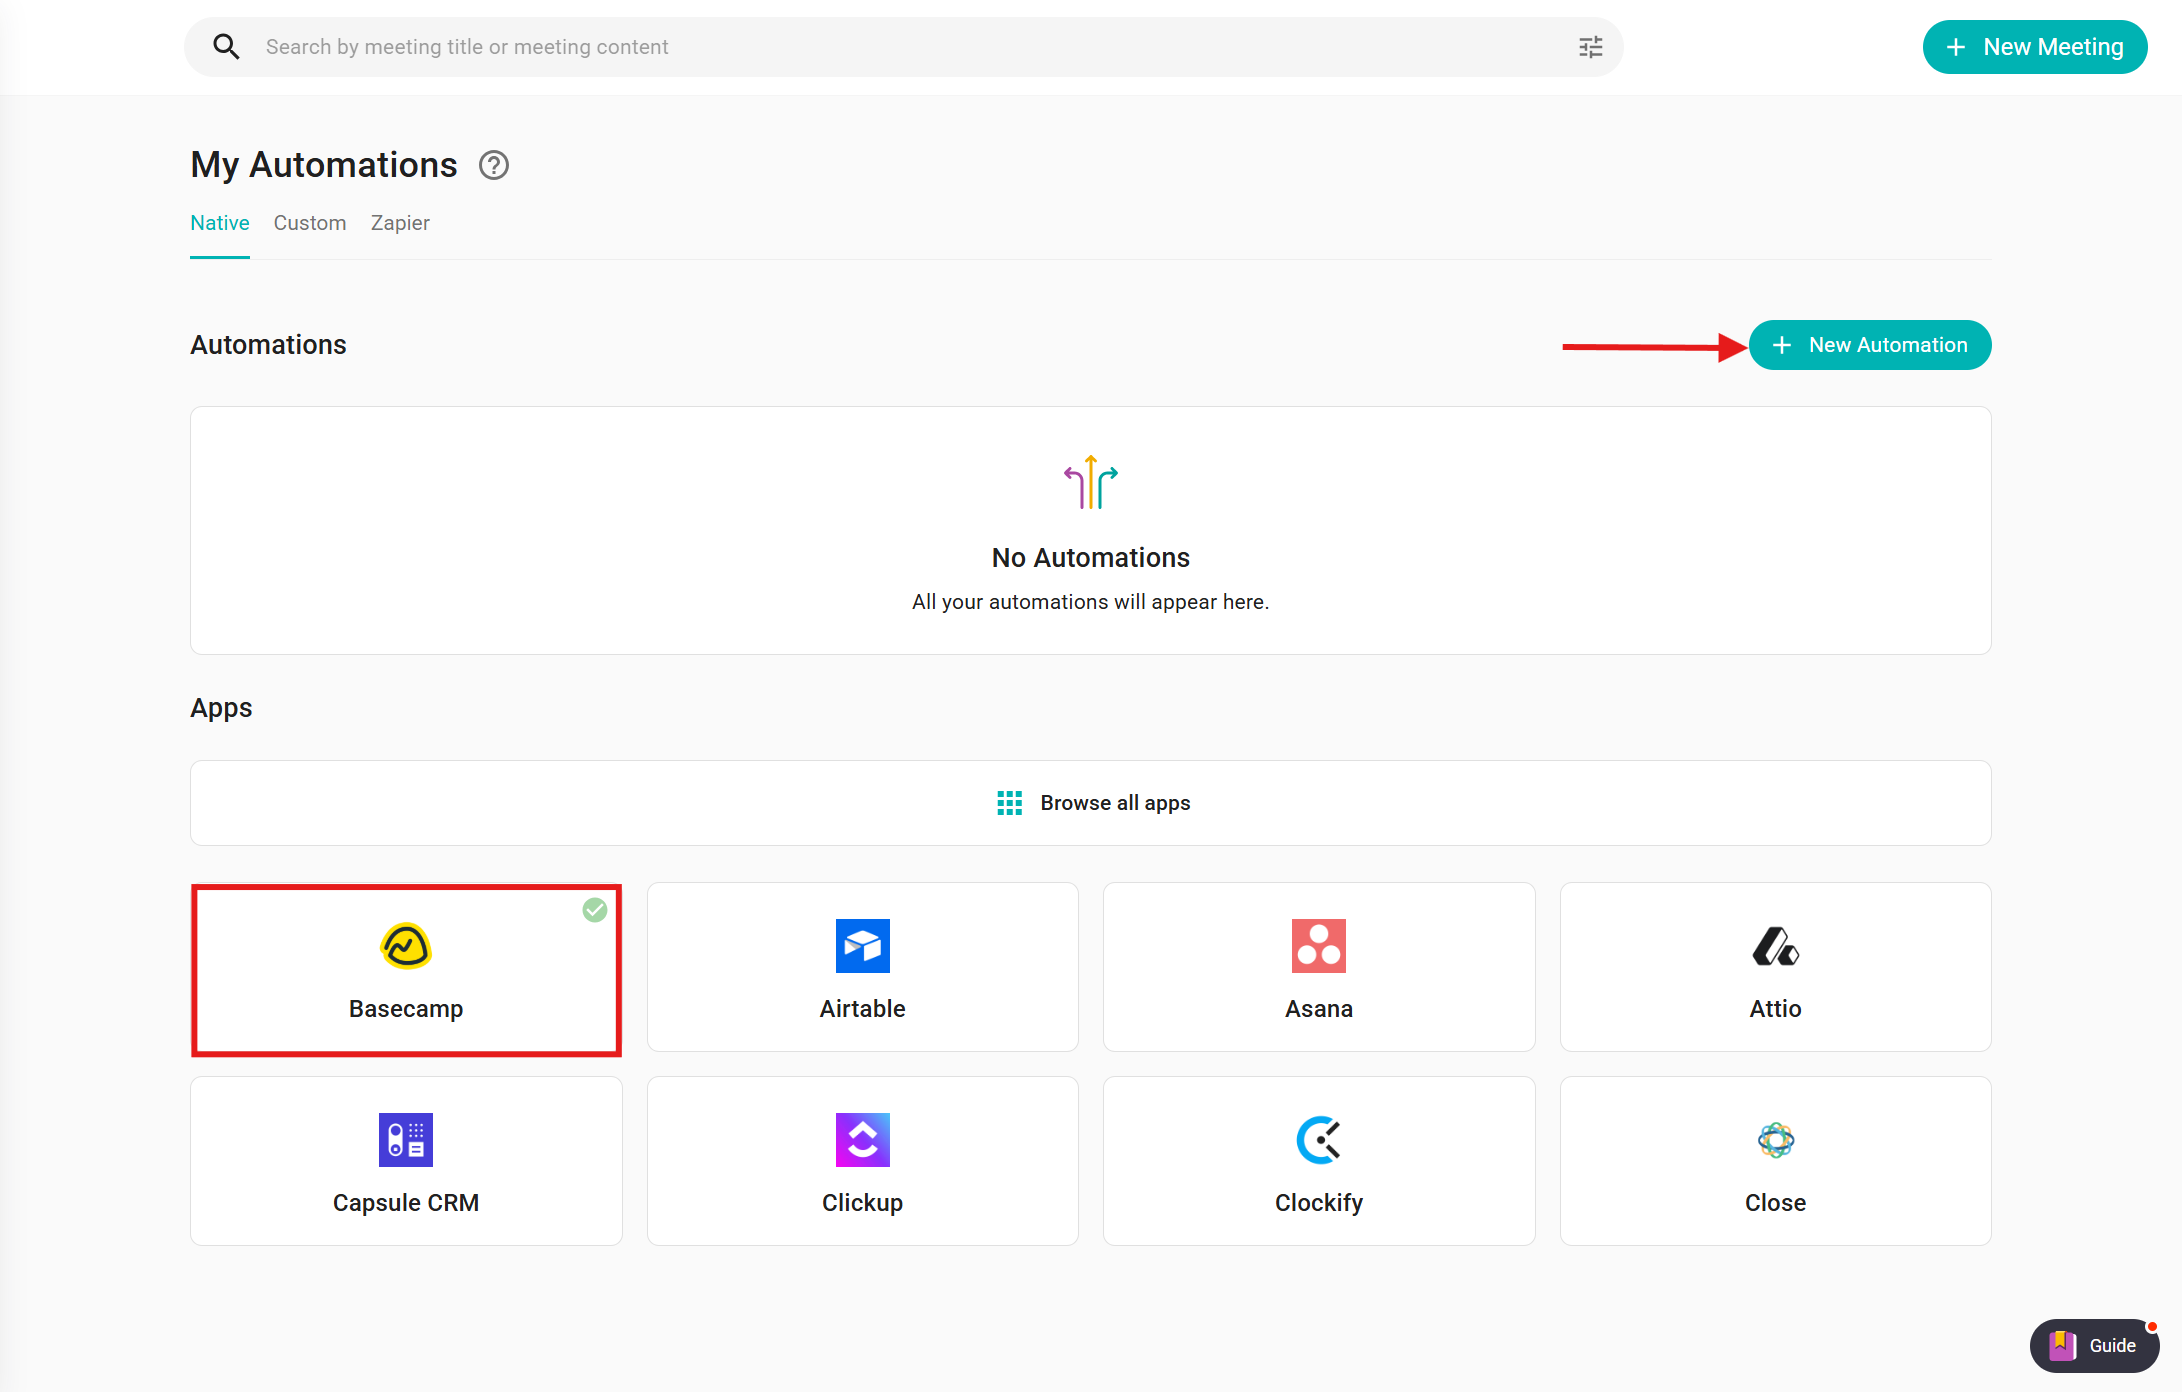Switch to the Custom tab
Screen dimensions: 2182x1392
click(x=310, y=223)
